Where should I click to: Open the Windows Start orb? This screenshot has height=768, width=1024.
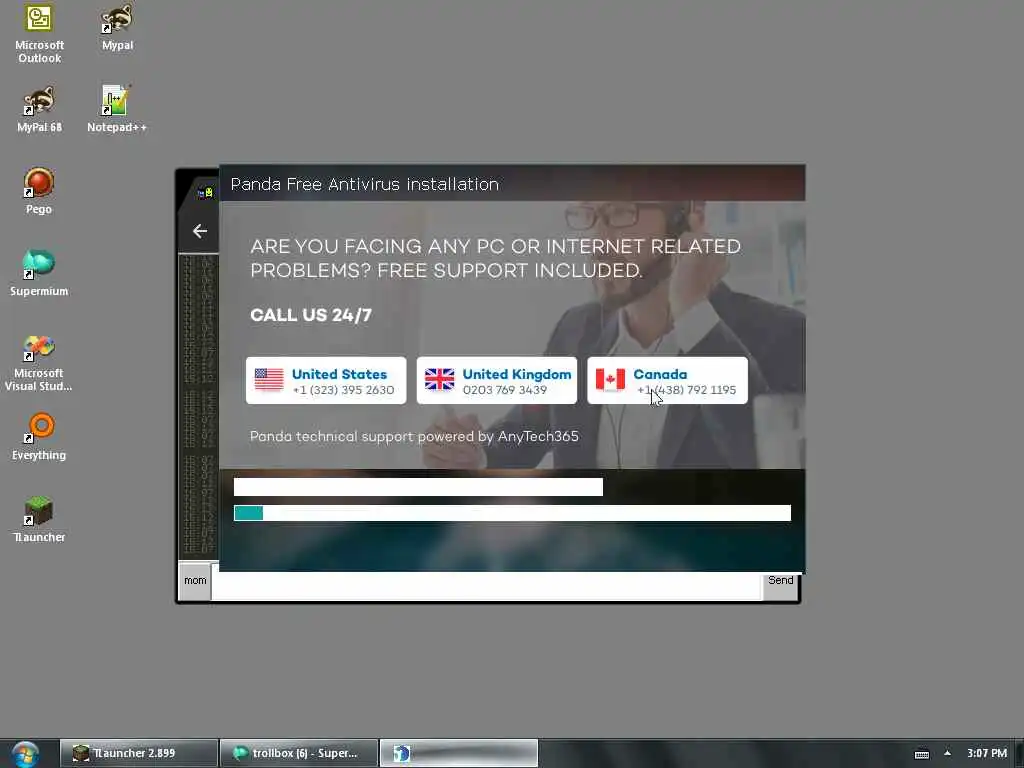(x=25, y=754)
